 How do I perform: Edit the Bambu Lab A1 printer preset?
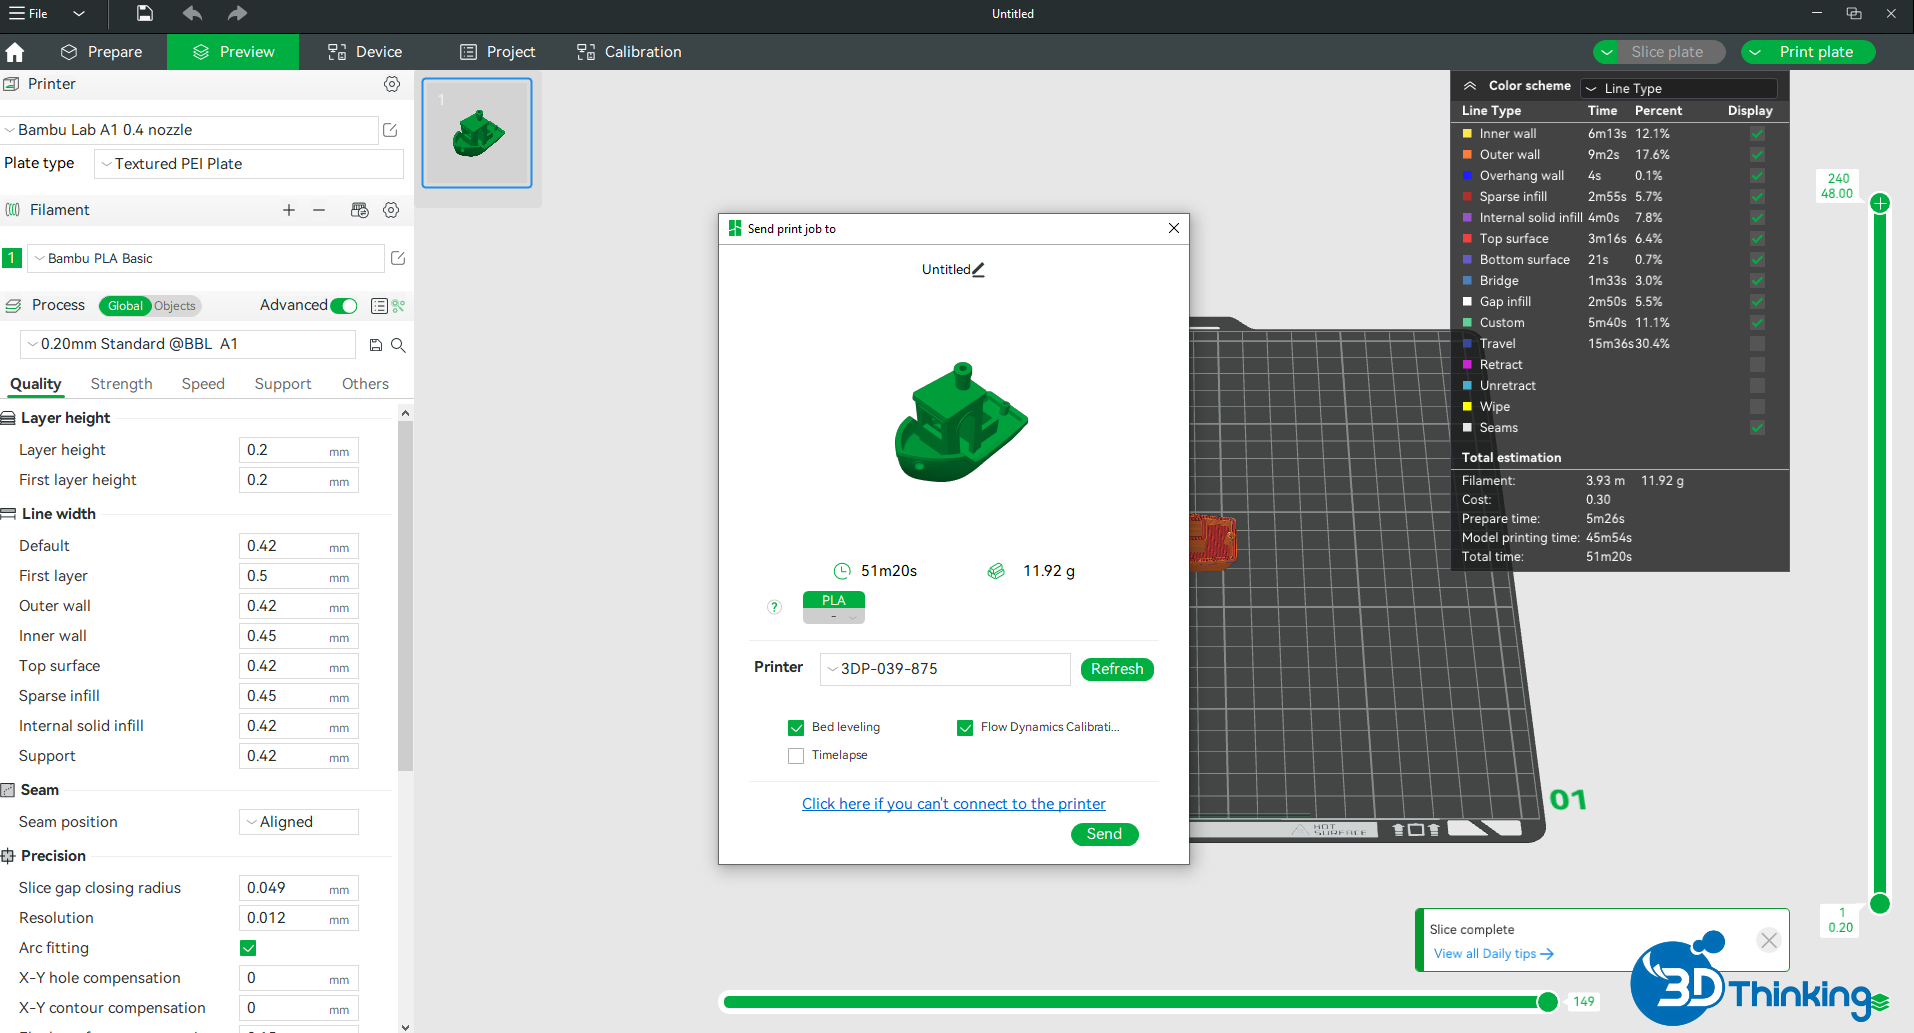coord(390,130)
